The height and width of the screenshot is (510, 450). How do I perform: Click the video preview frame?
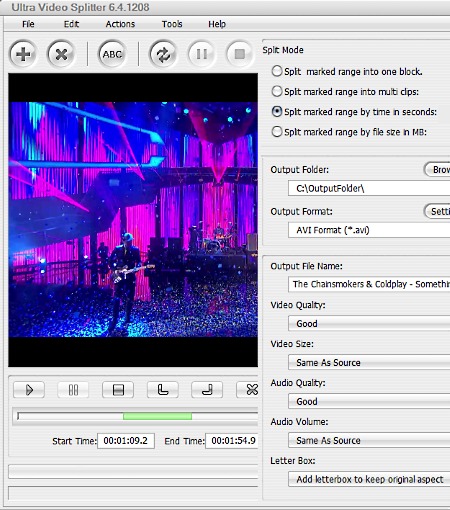(x=133, y=220)
